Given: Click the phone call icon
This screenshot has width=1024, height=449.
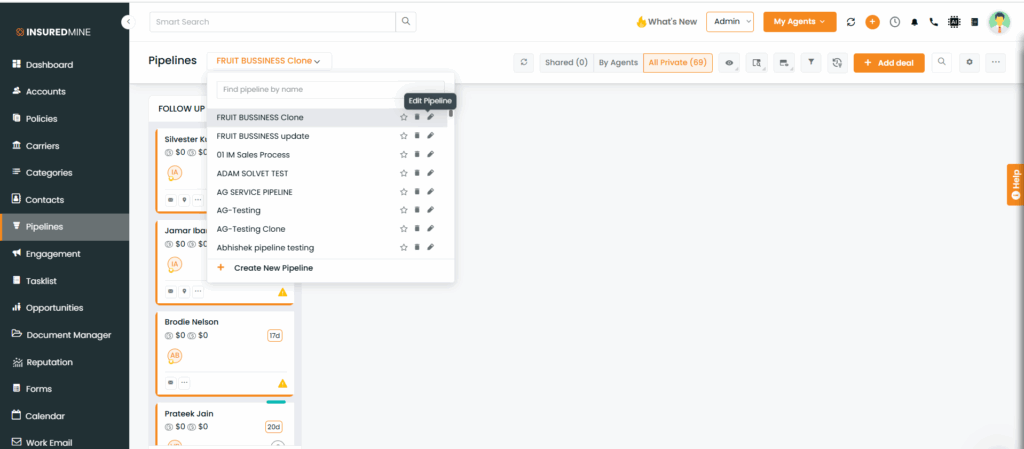Looking at the screenshot, I should [x=934, y=22].
